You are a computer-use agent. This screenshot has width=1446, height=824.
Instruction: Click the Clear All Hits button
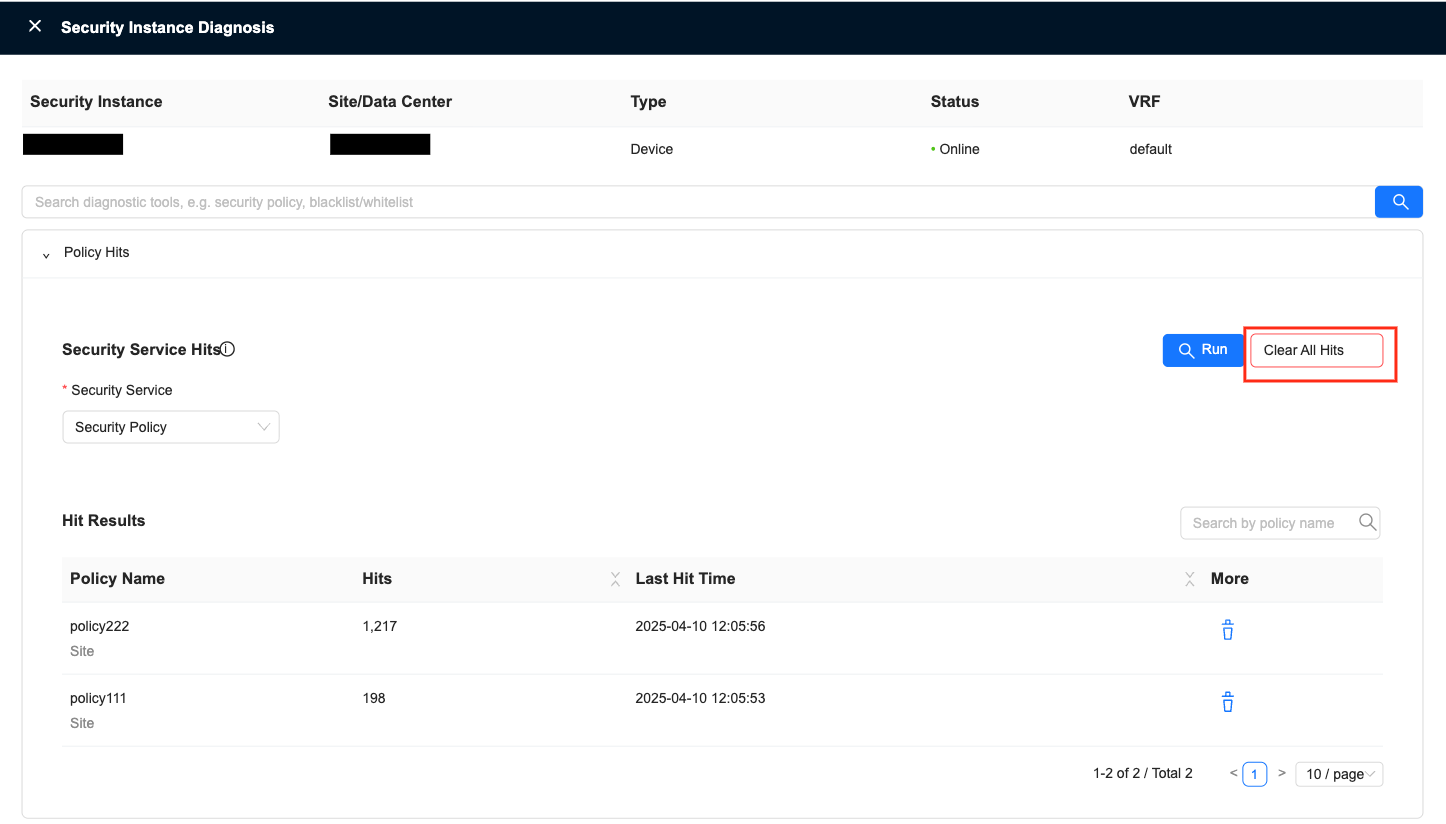(x=1317, y=350)
